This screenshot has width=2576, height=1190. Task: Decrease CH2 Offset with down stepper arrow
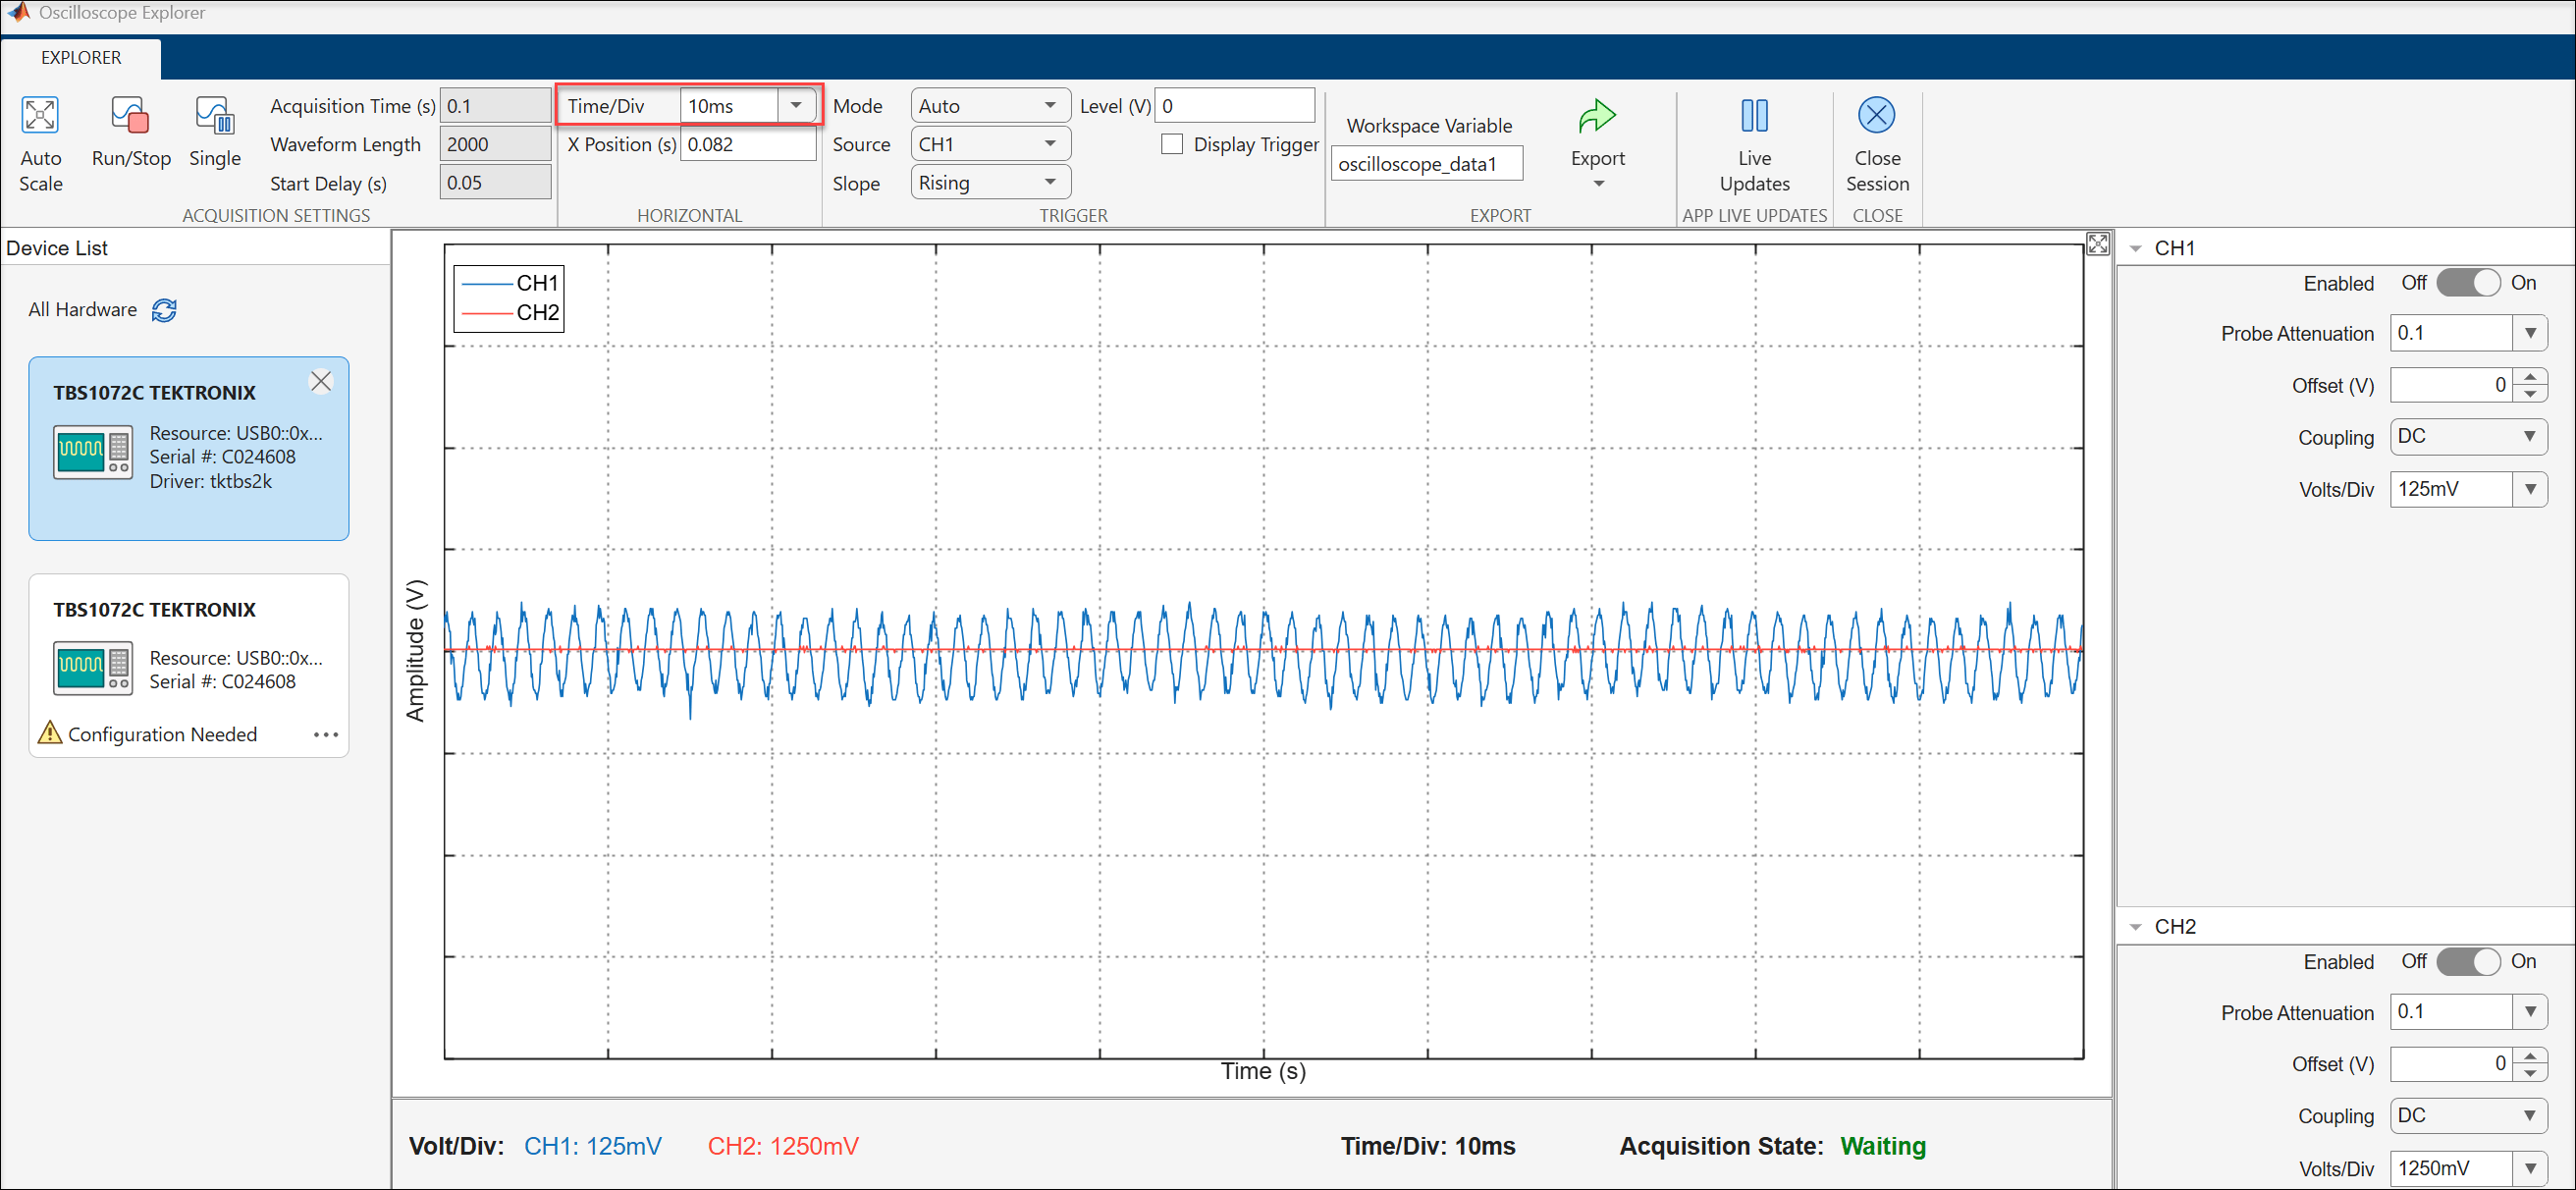(2529, 1072)
